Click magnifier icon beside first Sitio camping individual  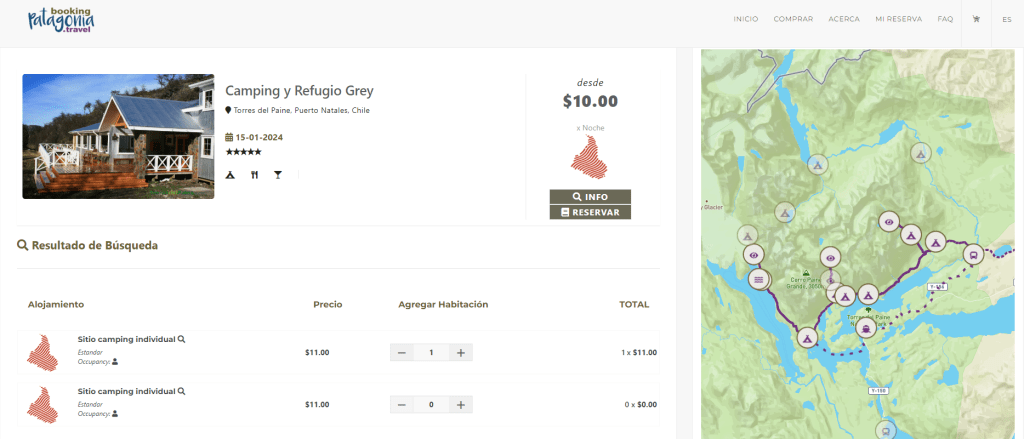pos(181,339)
